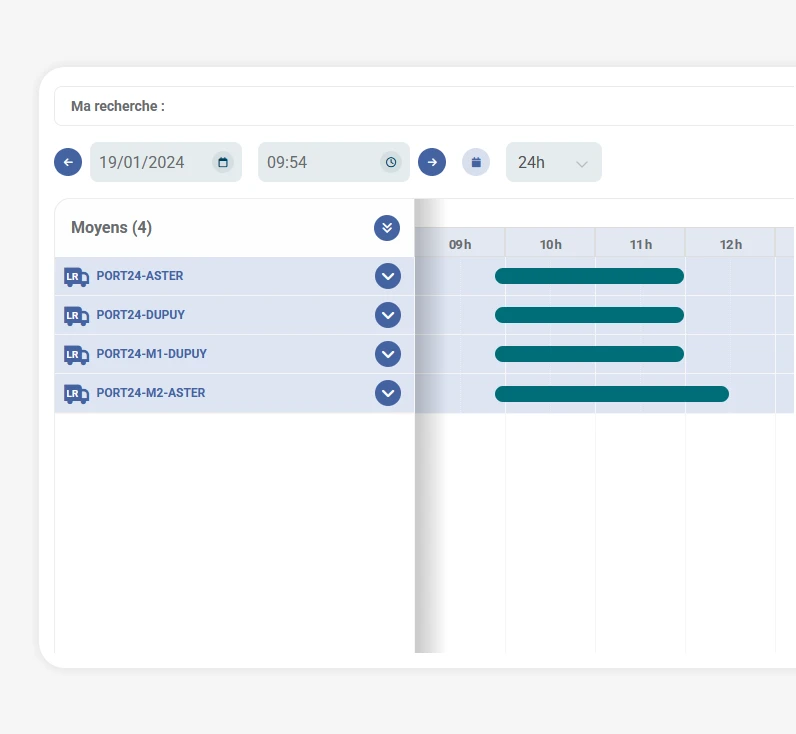Image resolution: width=796 pixels, height=734 pixels.
Task: Click the truck icon for PORT24-DUPUY
Action: 77,316
